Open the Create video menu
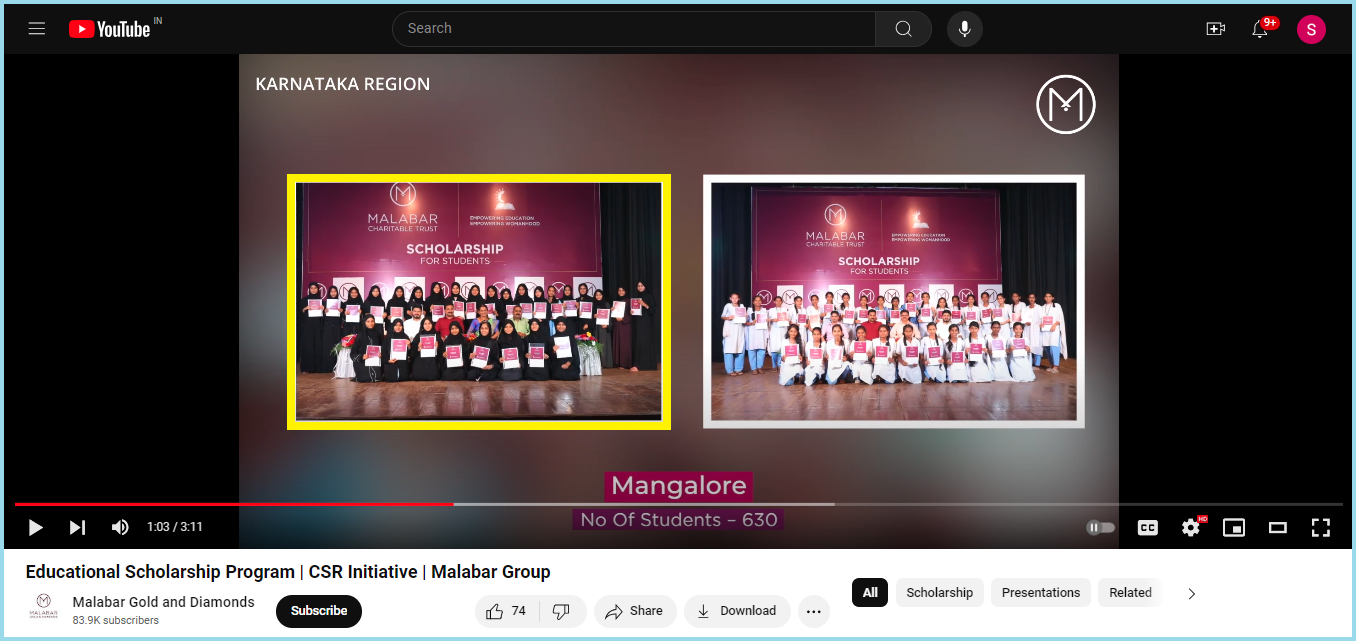Screen dimensions: 1356x641 (x=1216, y=29)
